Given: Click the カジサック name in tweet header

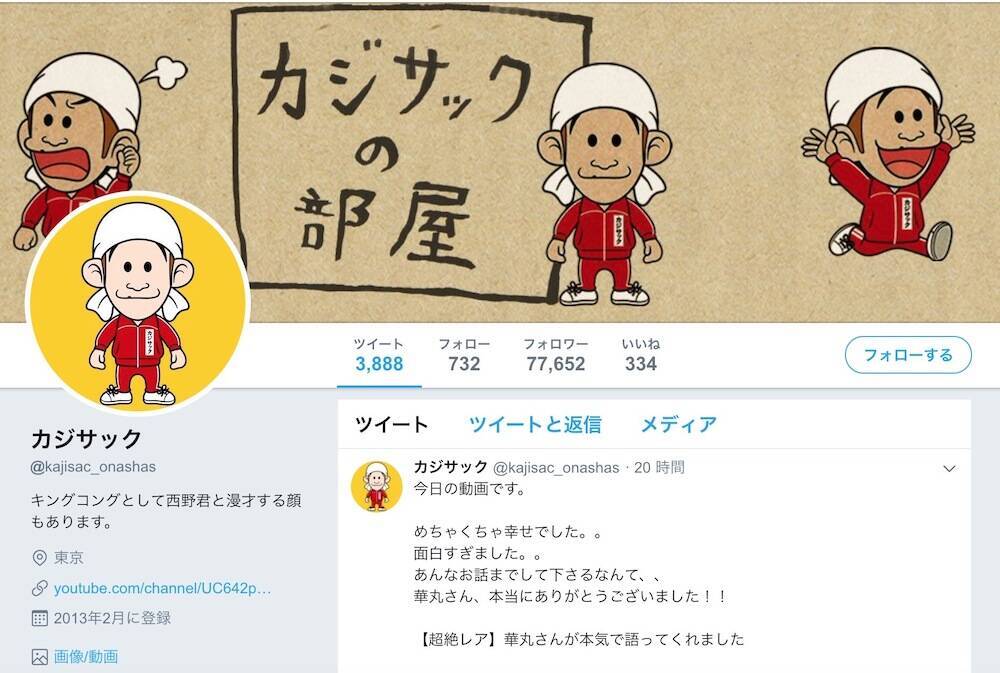Looking at the screenshot, I should (451, 467).
